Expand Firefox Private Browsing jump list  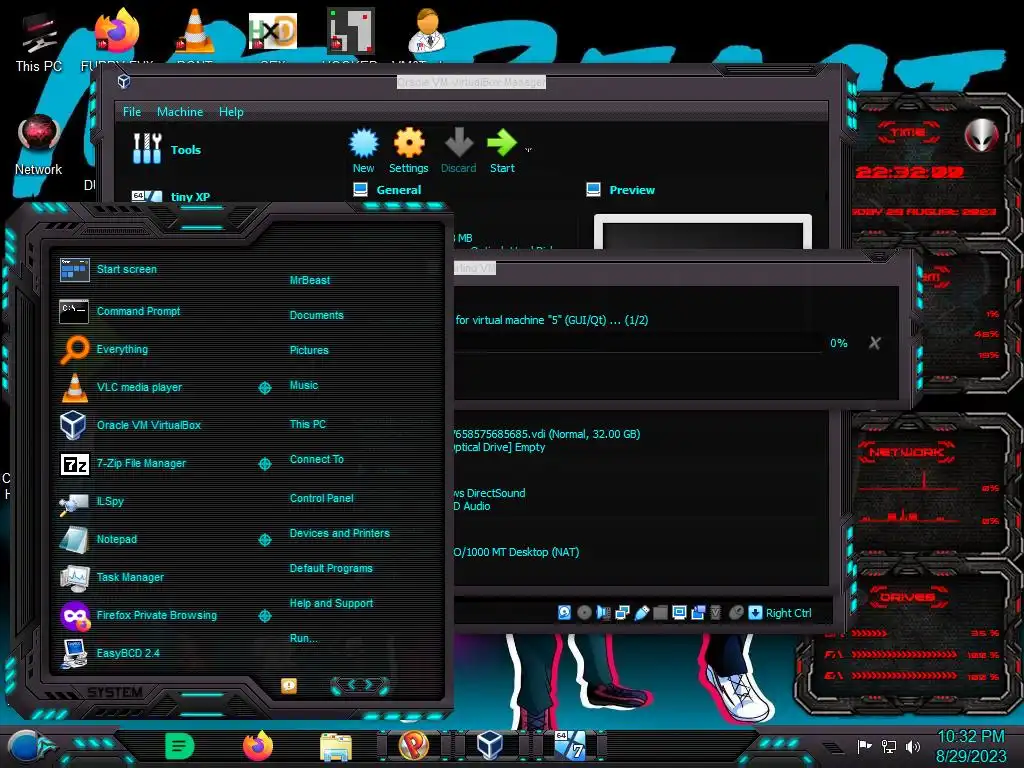265,616
